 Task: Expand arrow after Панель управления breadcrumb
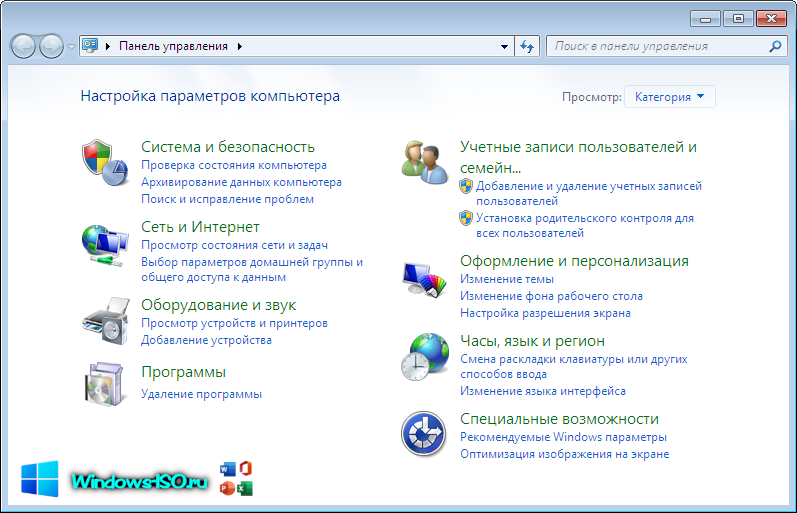[239, 46]
